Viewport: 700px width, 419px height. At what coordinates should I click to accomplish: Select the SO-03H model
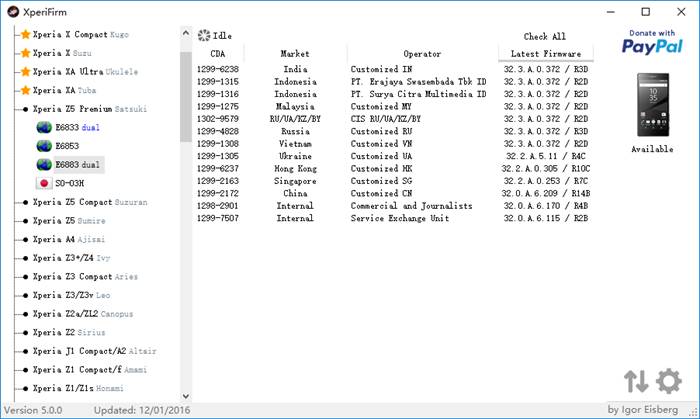pos(70,183)
